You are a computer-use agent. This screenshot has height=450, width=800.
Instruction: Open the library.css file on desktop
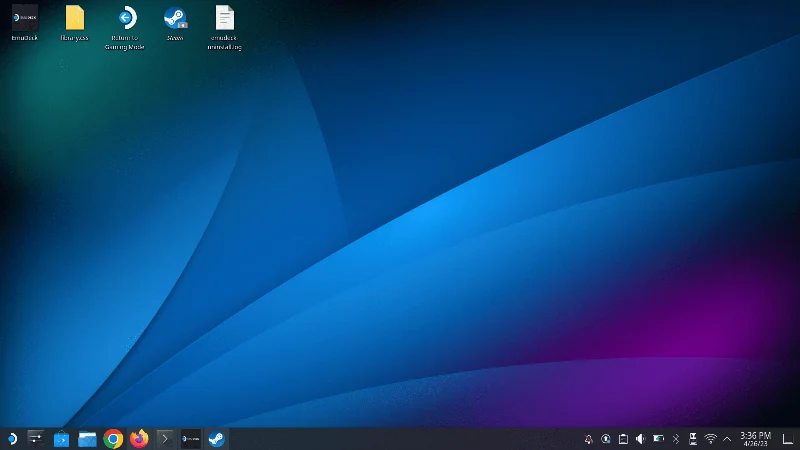click(74, 18)
